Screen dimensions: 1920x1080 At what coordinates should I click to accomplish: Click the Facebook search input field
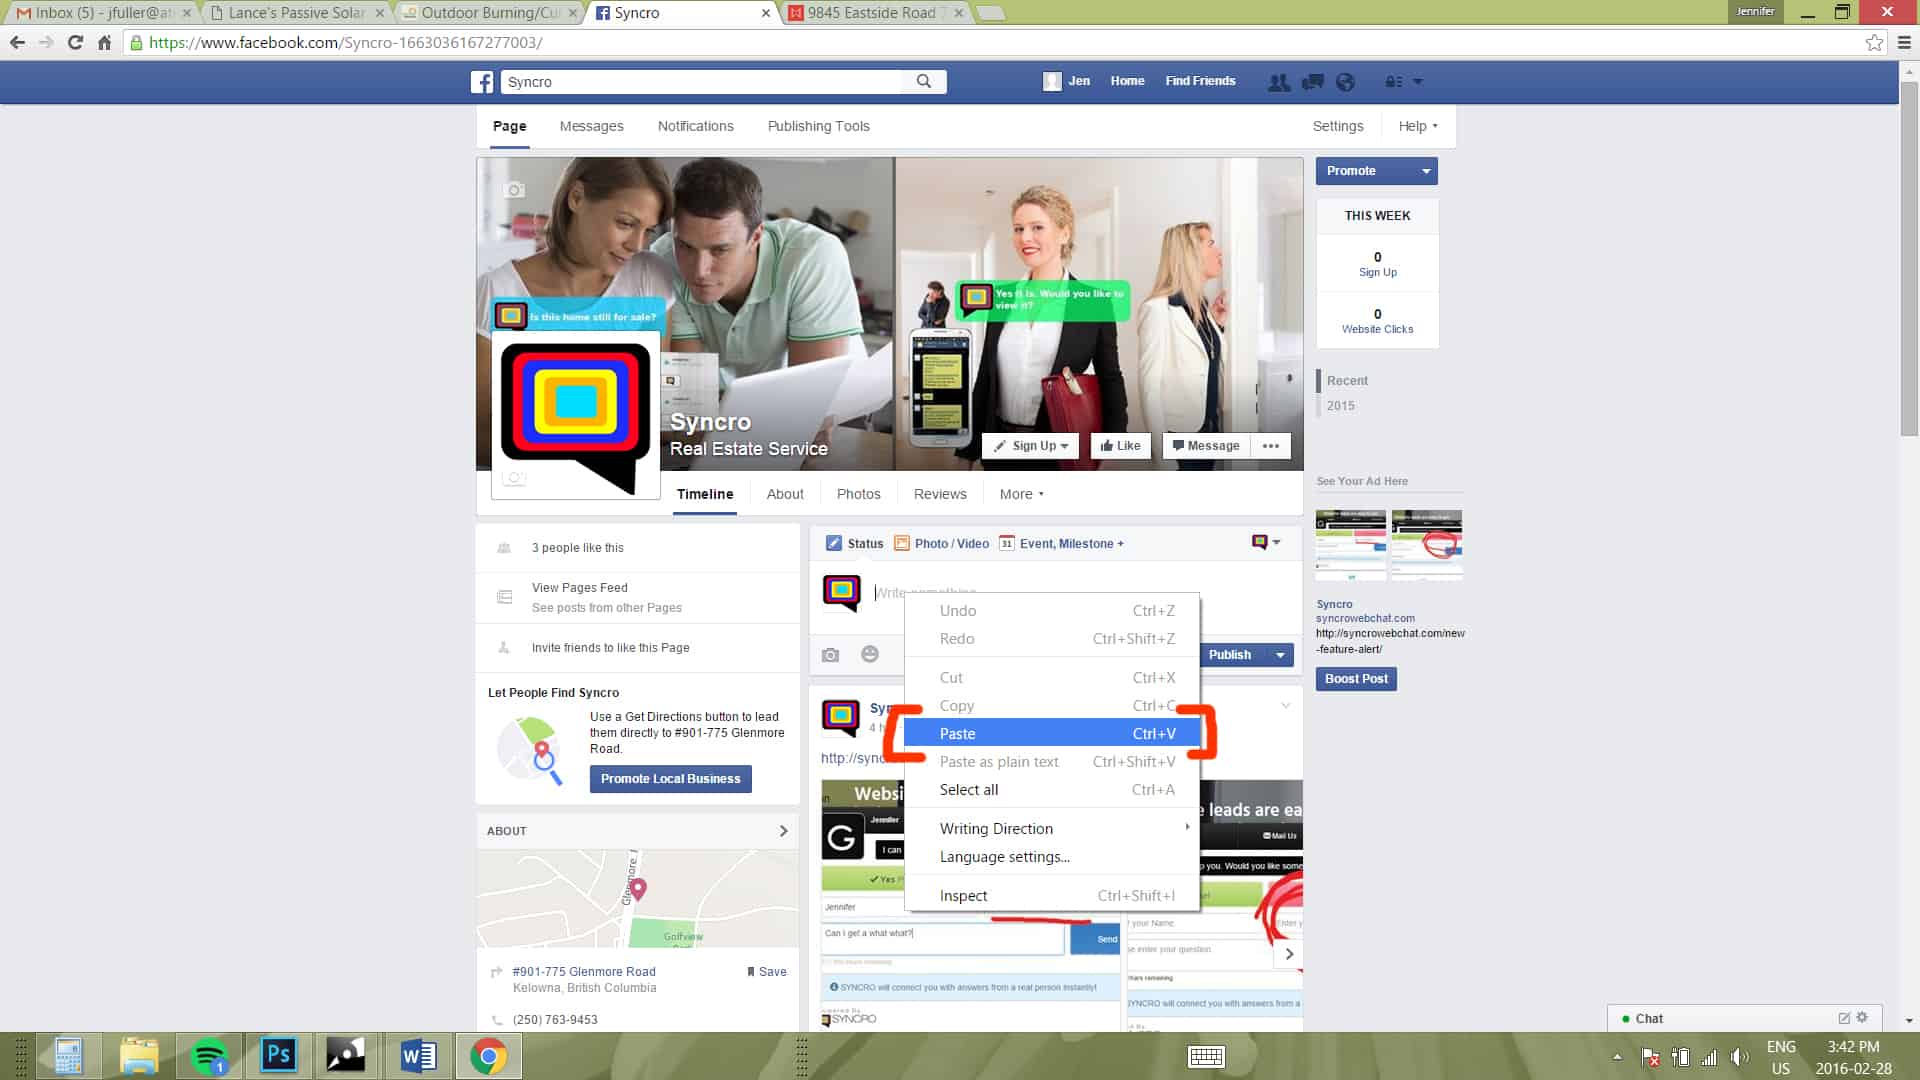click(704, 82)
